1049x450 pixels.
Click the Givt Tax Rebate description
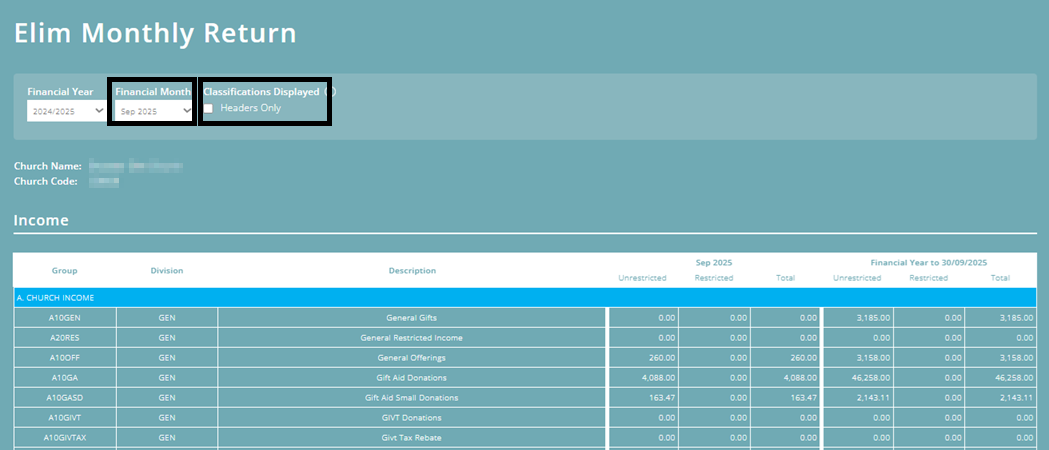pyautogui.click(x=412, y=438)
